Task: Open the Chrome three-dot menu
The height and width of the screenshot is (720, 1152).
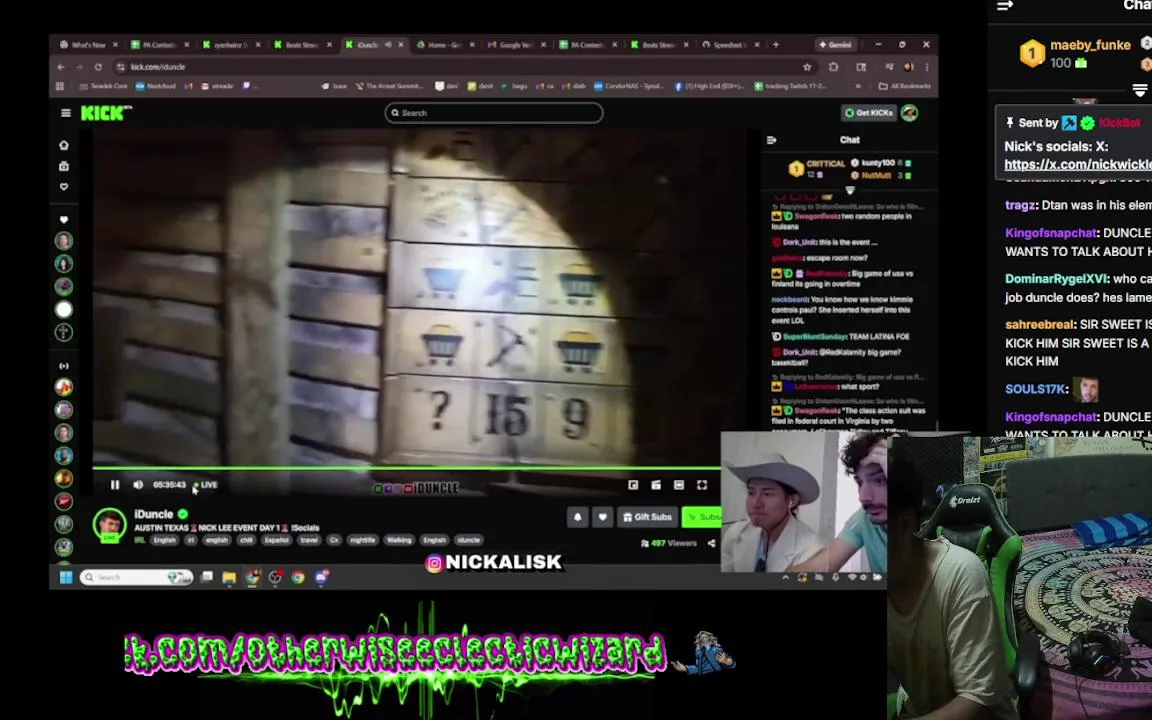Action: (927, 67)
